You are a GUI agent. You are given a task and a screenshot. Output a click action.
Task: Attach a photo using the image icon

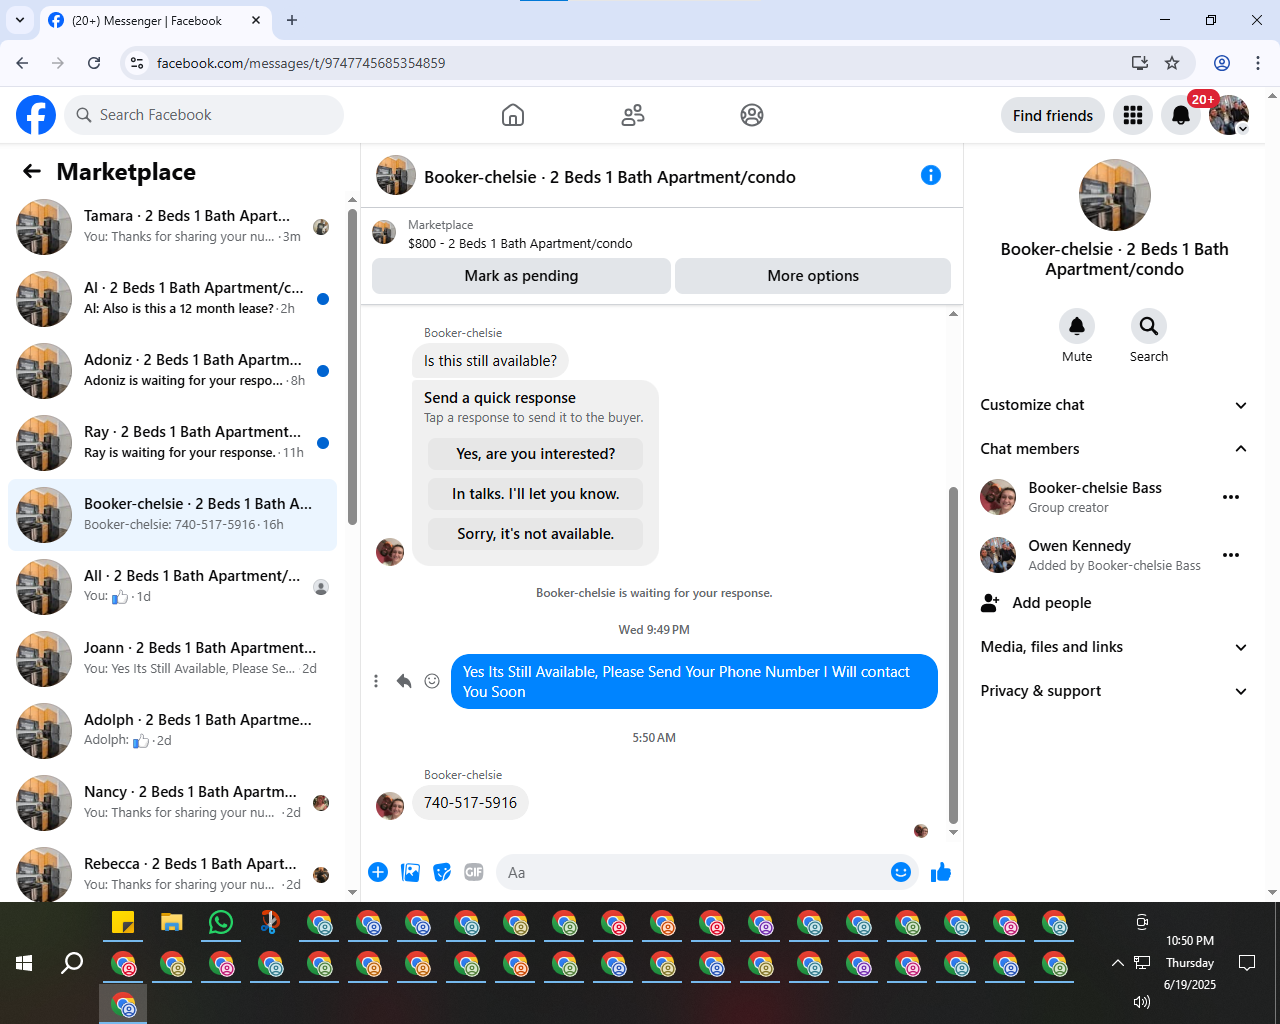[410, 872]
